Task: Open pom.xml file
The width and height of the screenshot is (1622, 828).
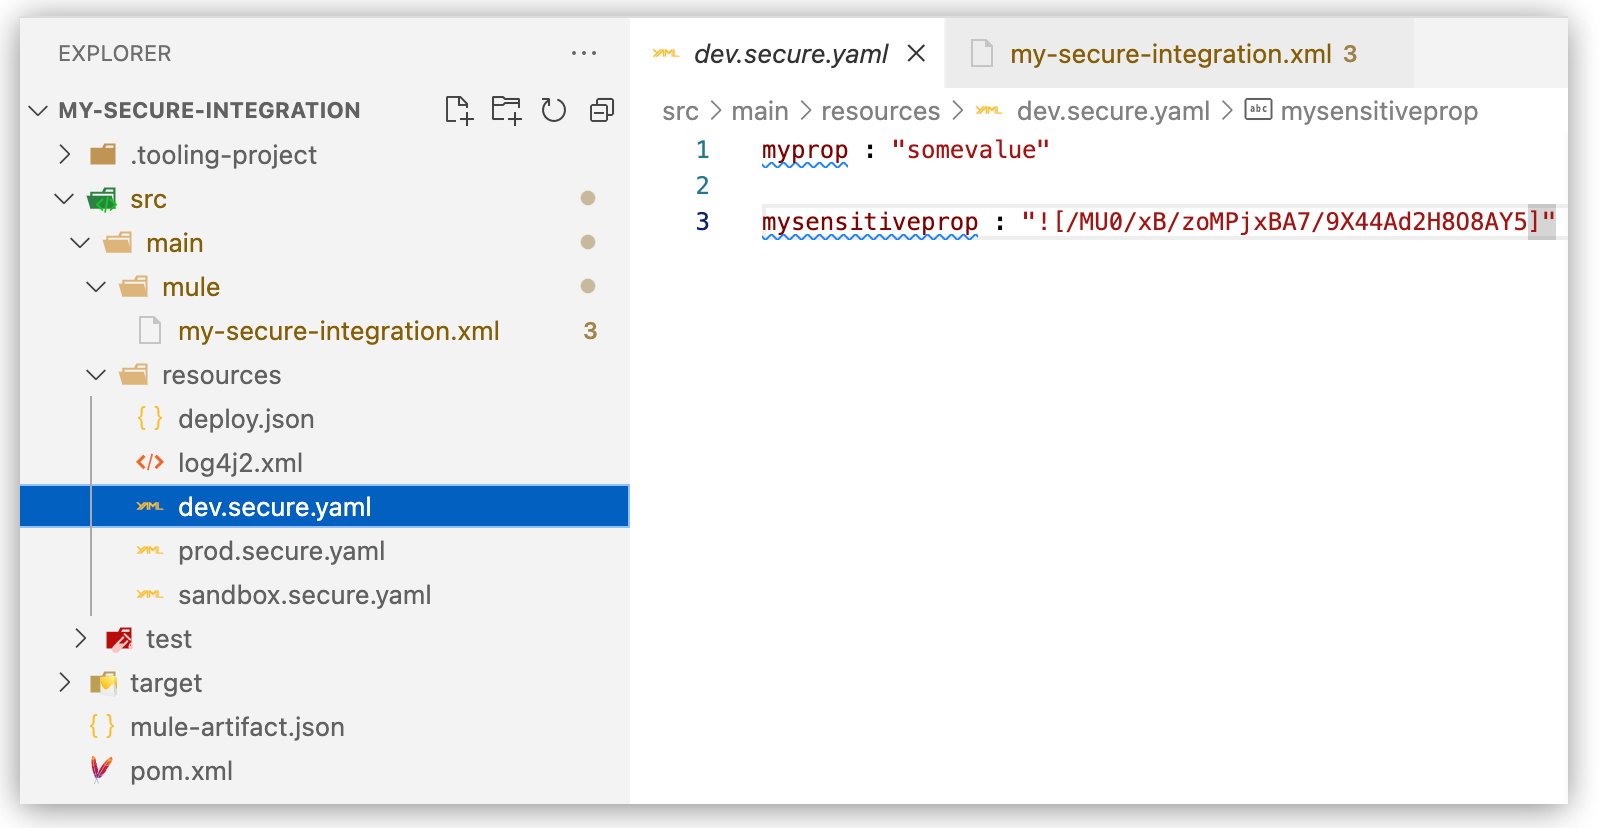Action: [324, 770]
